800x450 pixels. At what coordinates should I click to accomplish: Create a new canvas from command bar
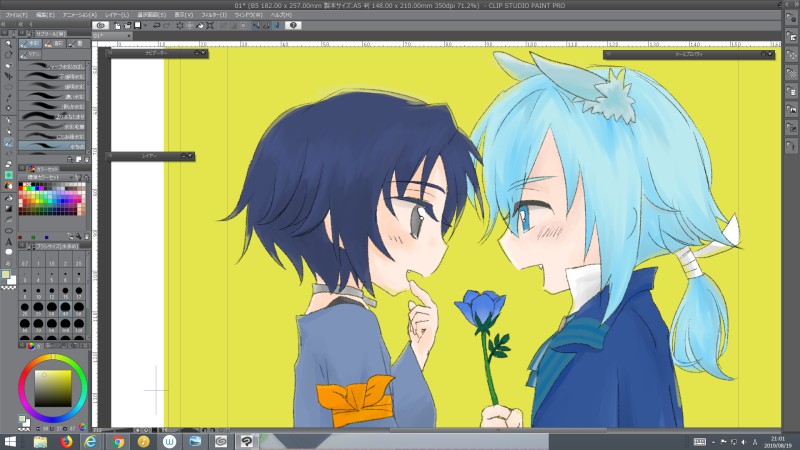click(117, 25)
